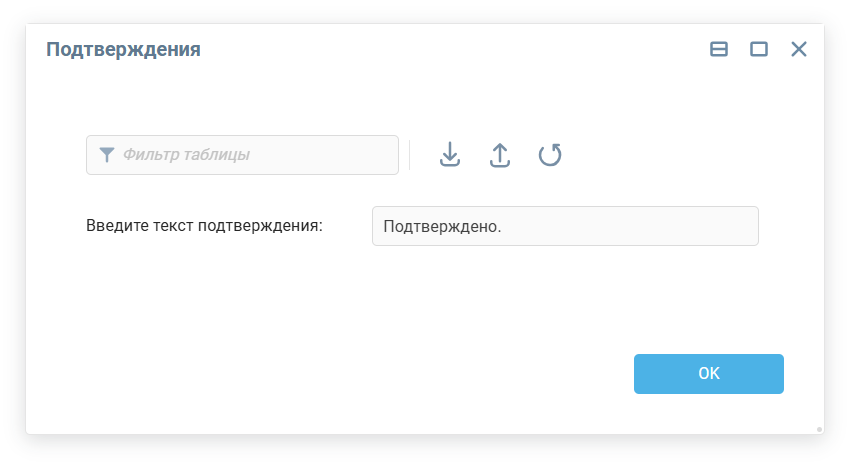
Task: Click the Введите текст подтверждения label
Action: [205, 226]
